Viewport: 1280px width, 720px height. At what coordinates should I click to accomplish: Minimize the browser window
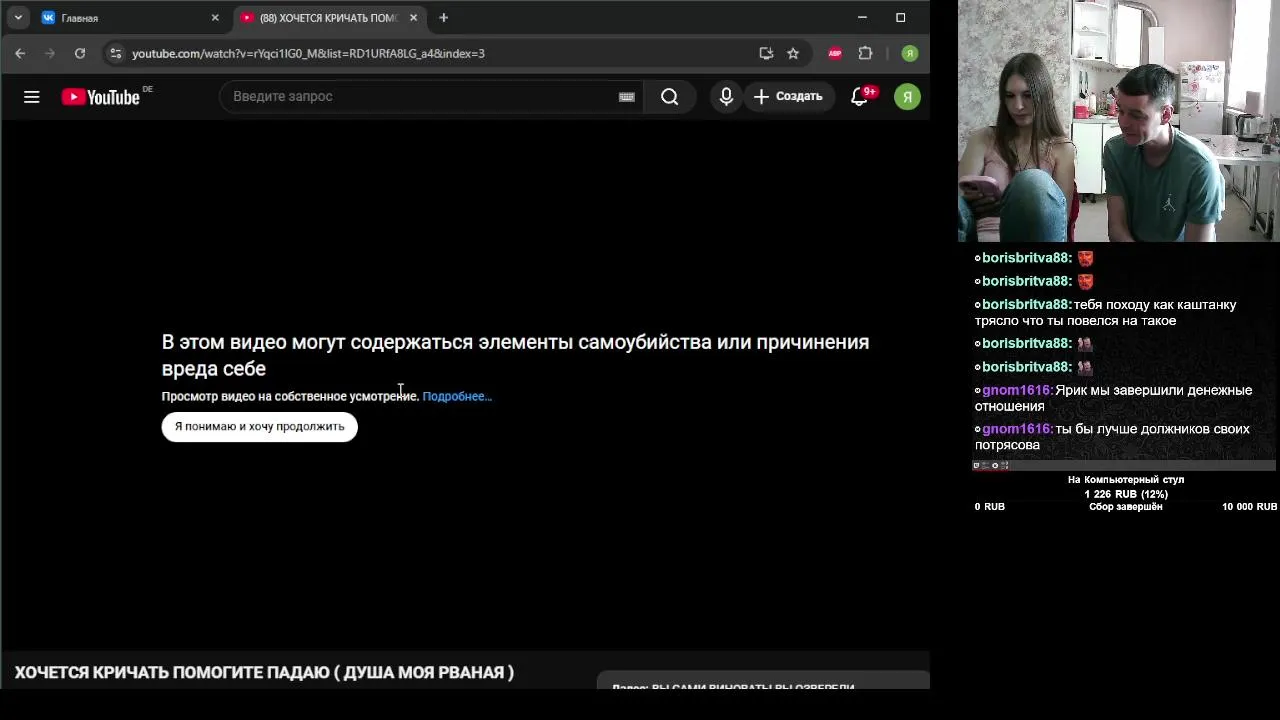(862, 17)
